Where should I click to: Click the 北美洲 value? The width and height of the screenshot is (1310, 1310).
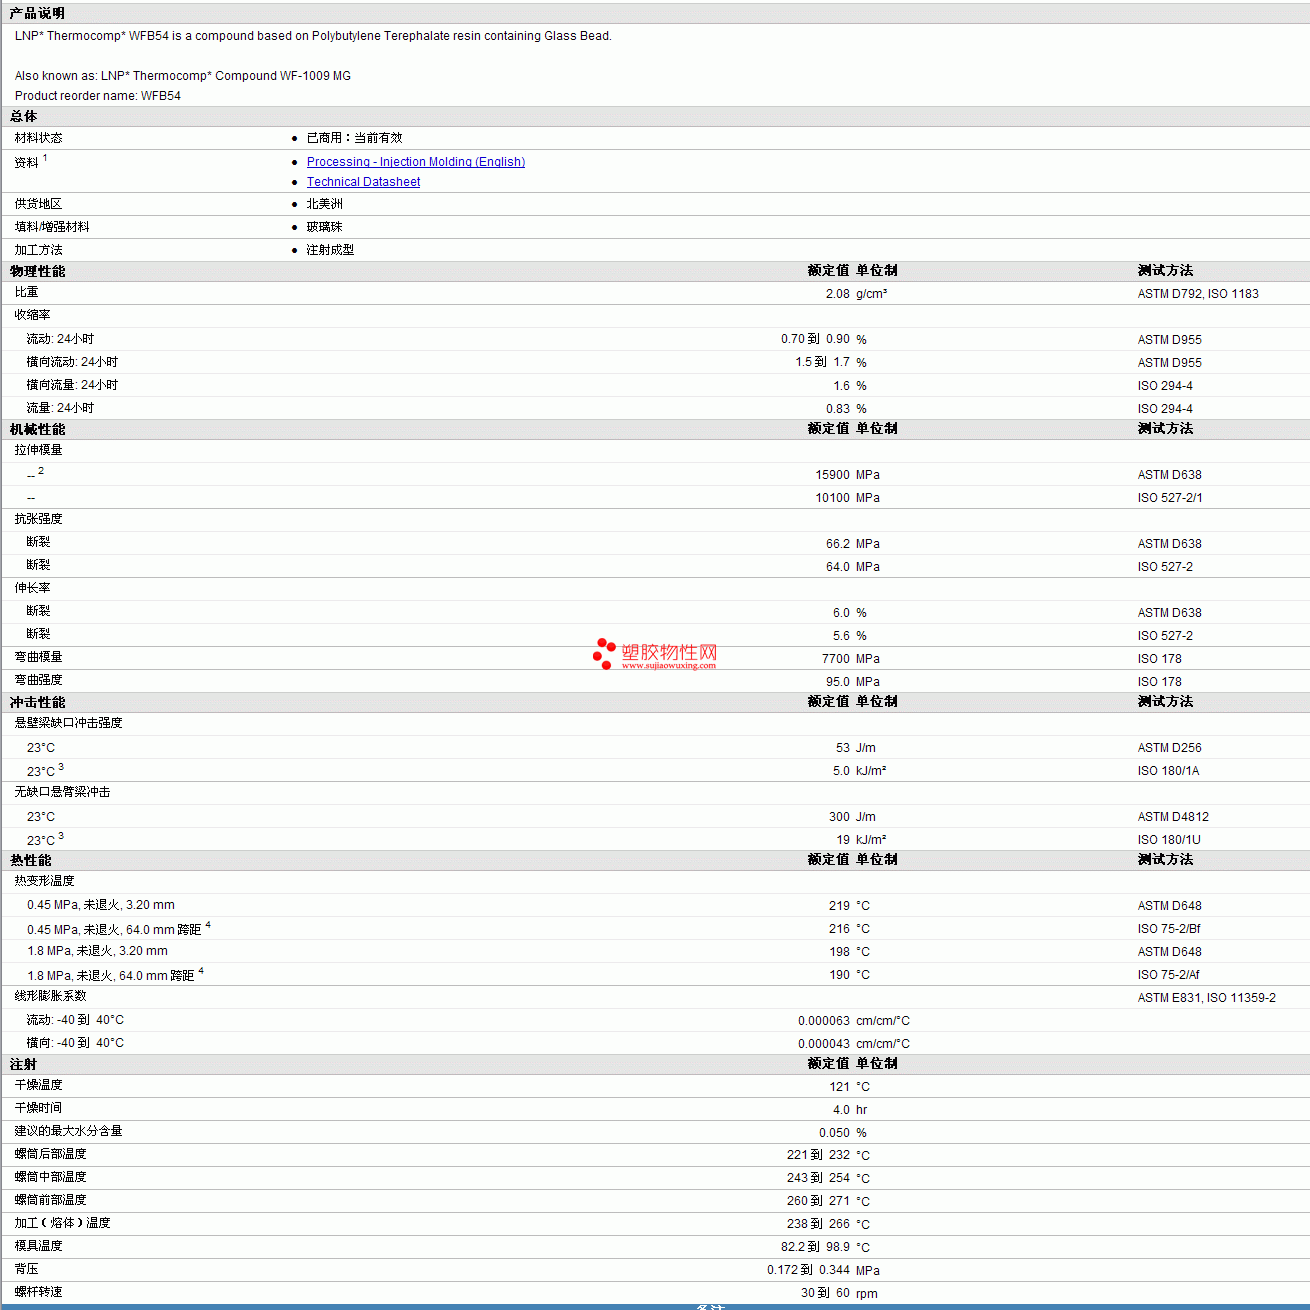pyautogui.click(x=324, y=204)
